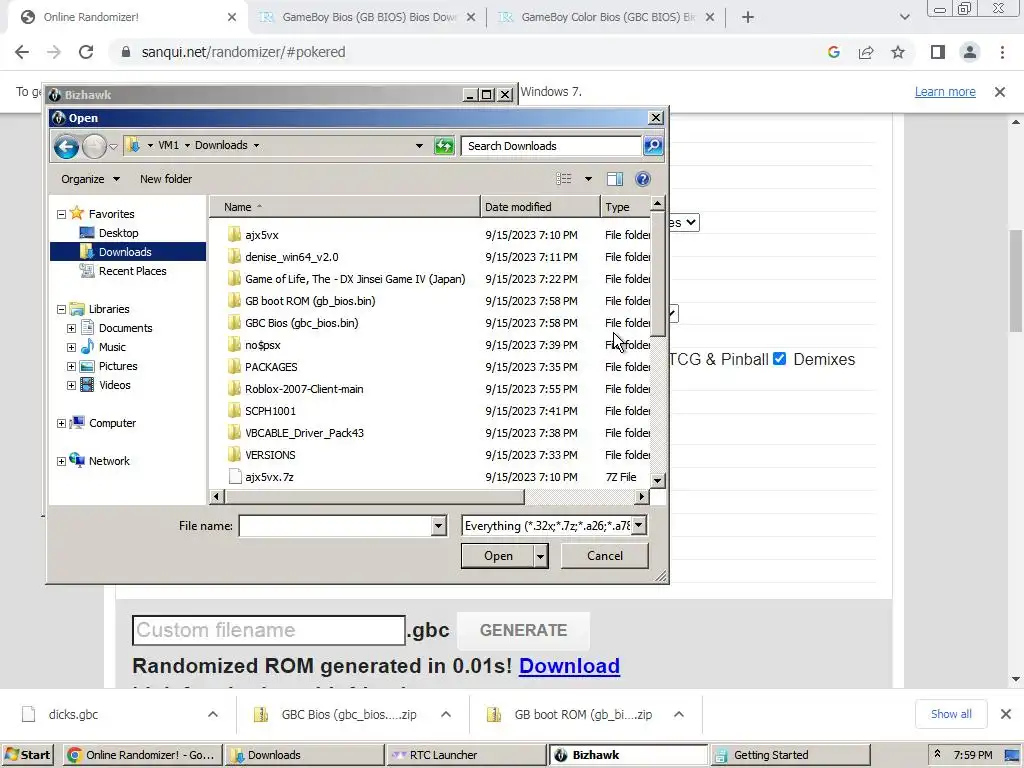Click the Search Downloads magnifier icon
This screenshot has width=1024, height=768.
652,146
